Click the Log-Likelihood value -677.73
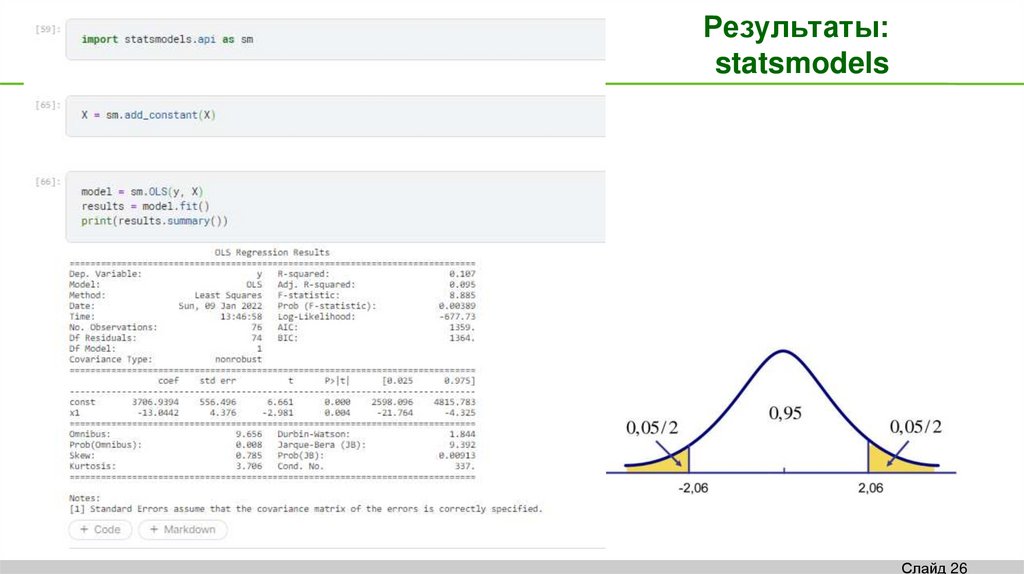1024x574 pixels. coord(457,317)
